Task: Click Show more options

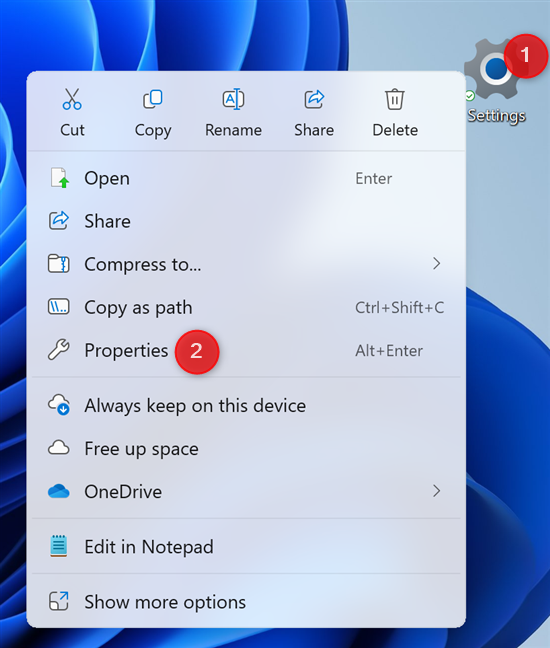Action: 246,602
